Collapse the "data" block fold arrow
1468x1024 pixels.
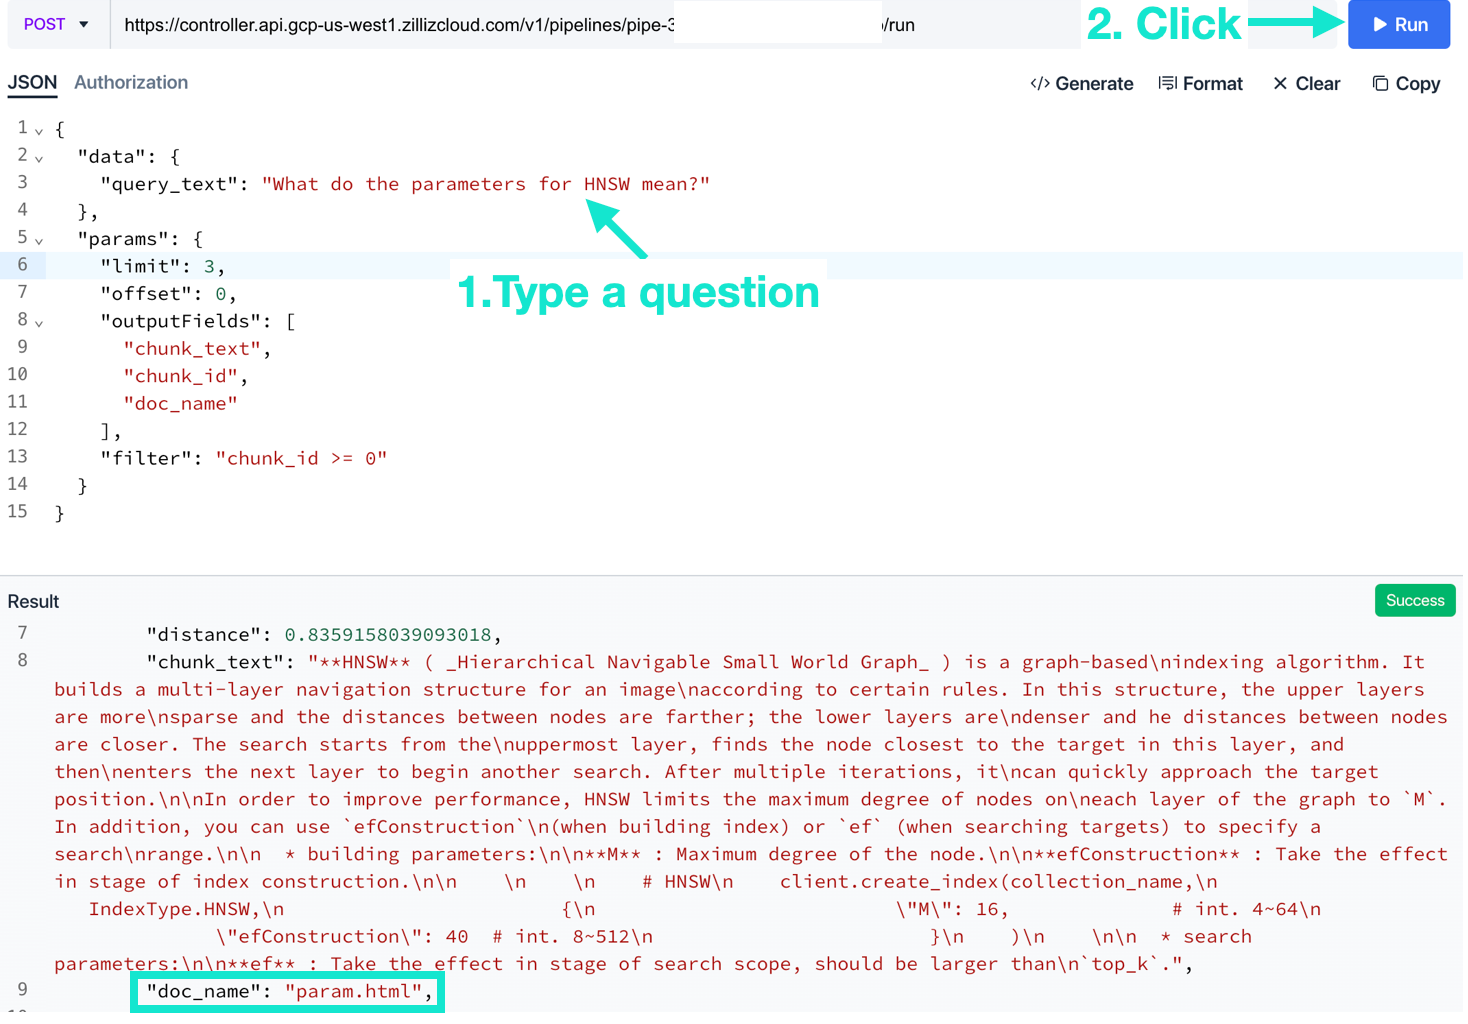click(x=39, y=158)
